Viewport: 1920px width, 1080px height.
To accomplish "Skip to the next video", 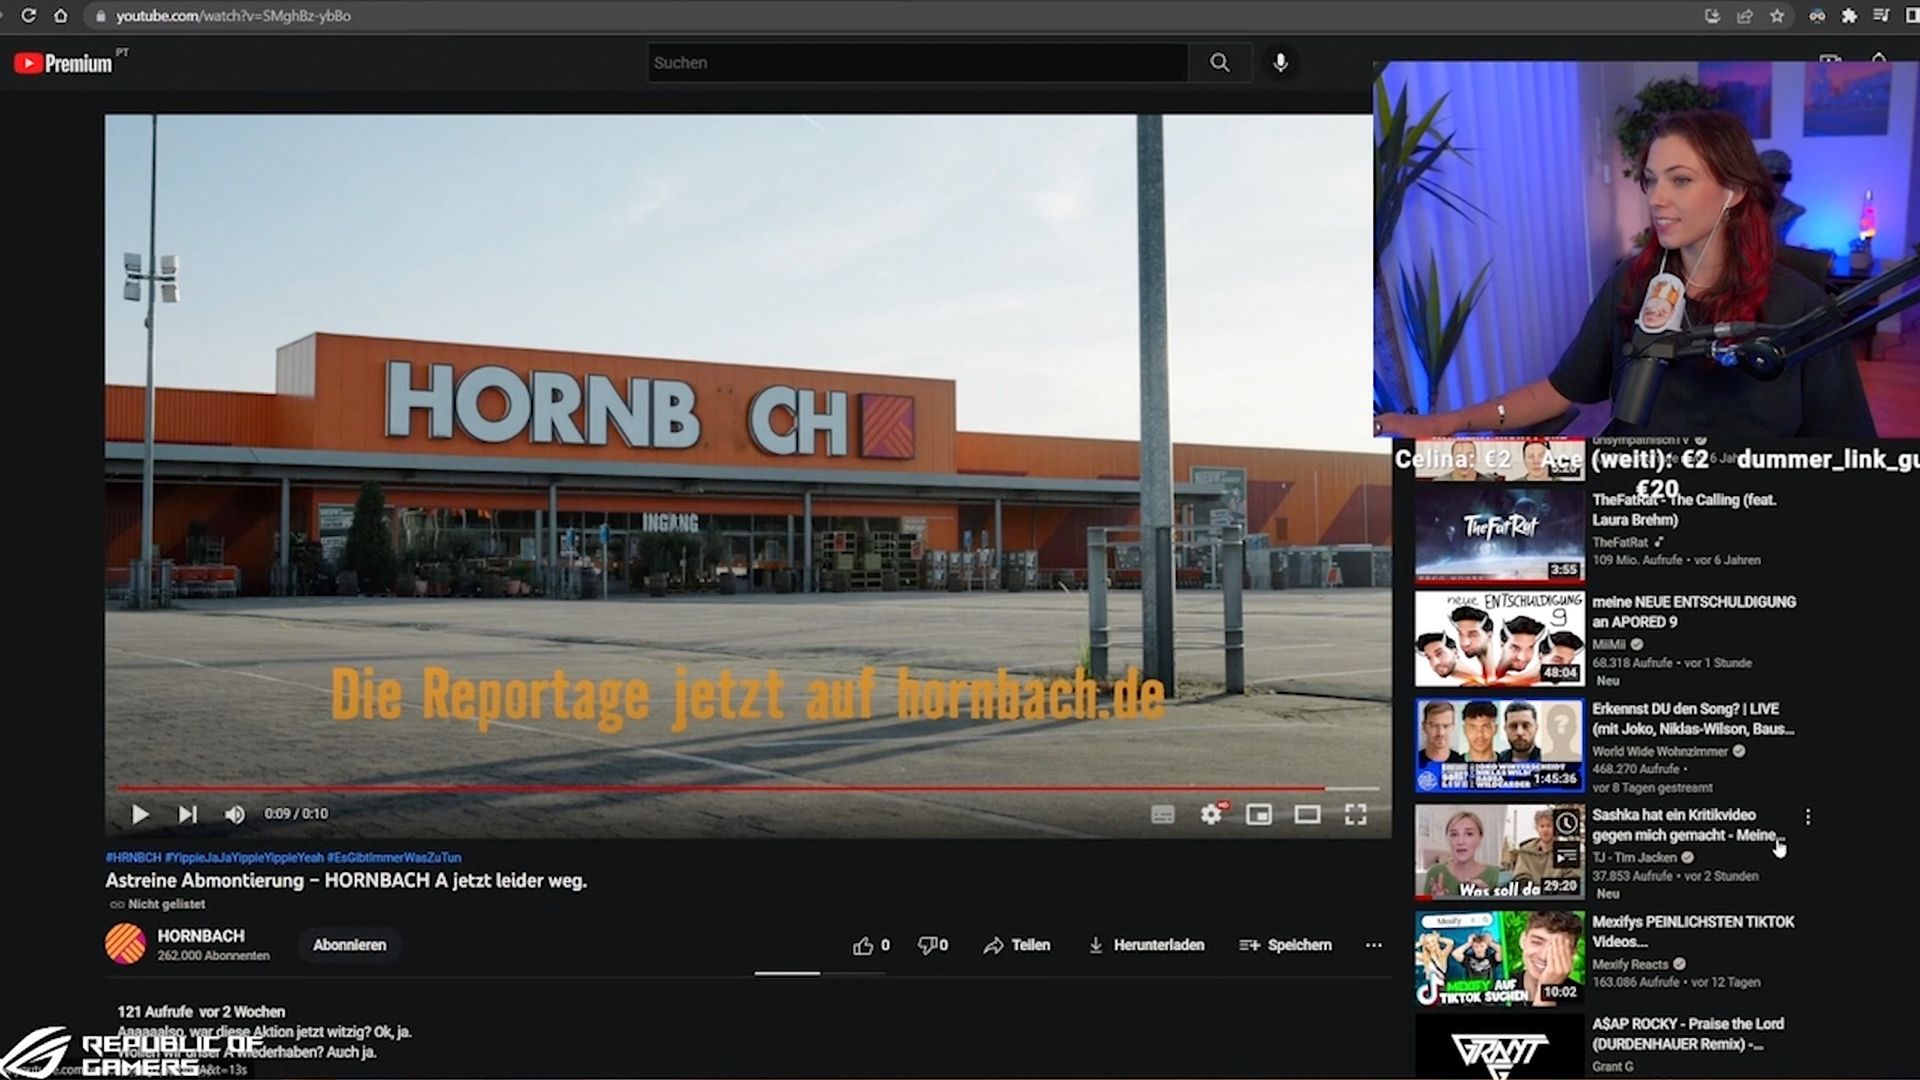I will tap(188, 814).
